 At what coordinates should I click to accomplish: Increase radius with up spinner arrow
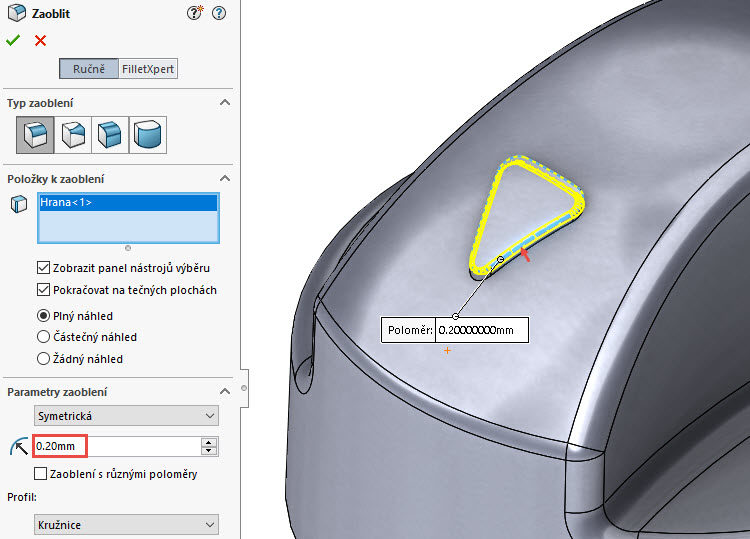[209, 442]
